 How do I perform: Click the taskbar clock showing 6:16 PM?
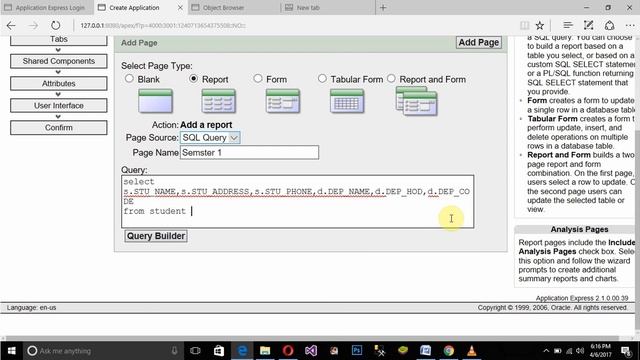click(x=601, y=351)
